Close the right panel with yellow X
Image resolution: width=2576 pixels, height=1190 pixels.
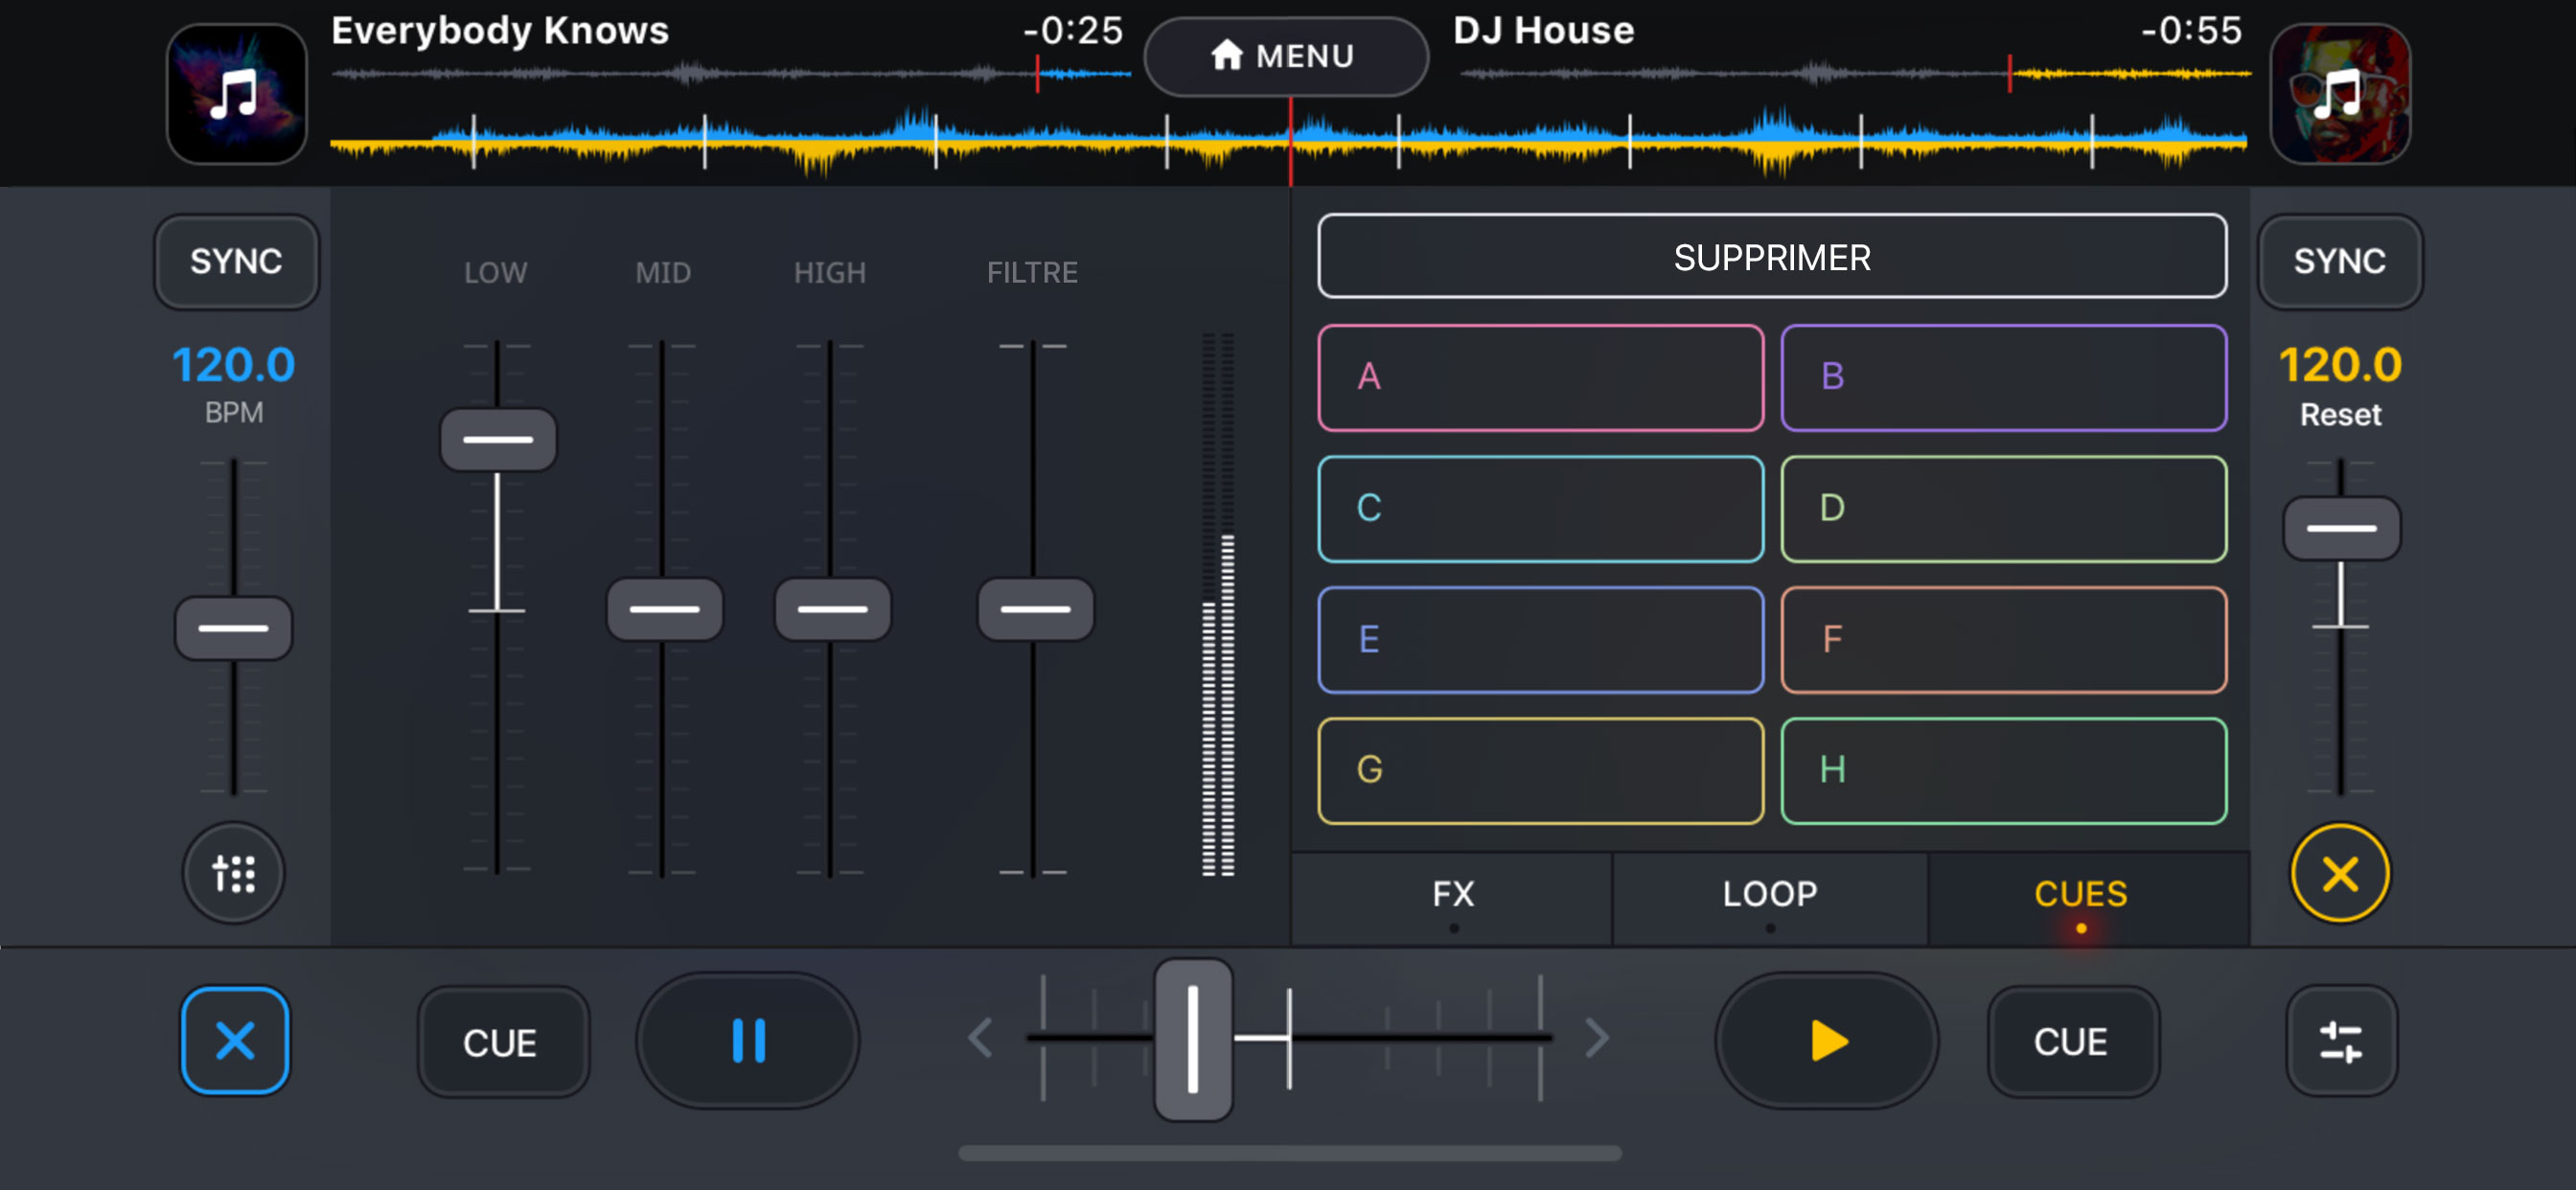pyautogui.click(x=2340, y=873)
